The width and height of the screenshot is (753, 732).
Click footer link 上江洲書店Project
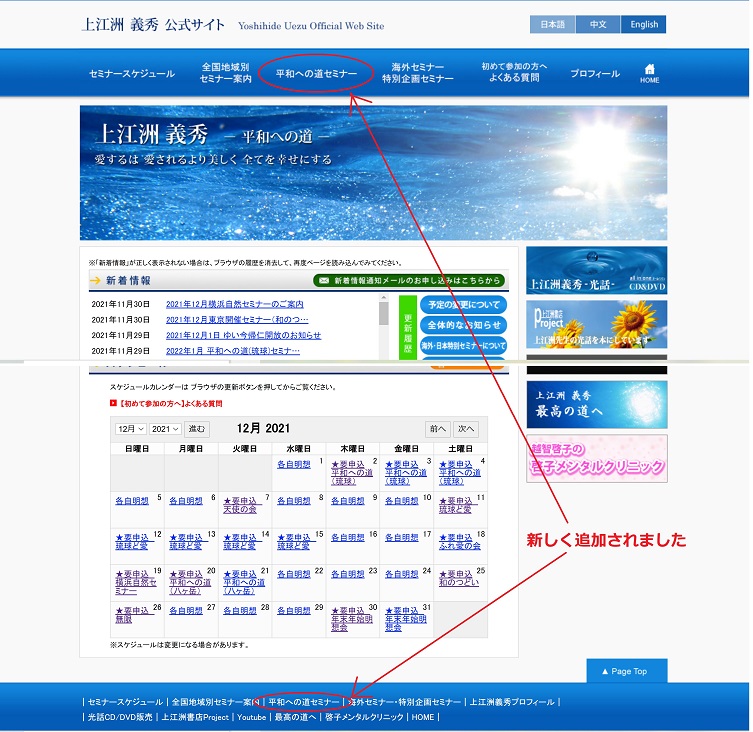195,717
